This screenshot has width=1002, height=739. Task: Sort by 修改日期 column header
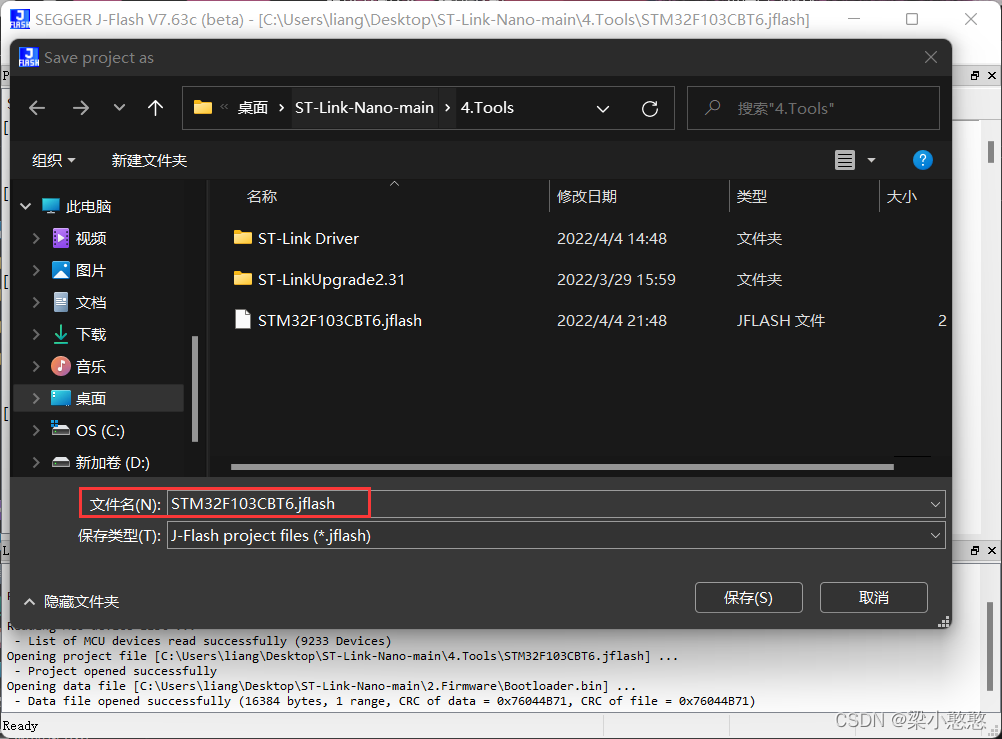click(x=587, y=196)
